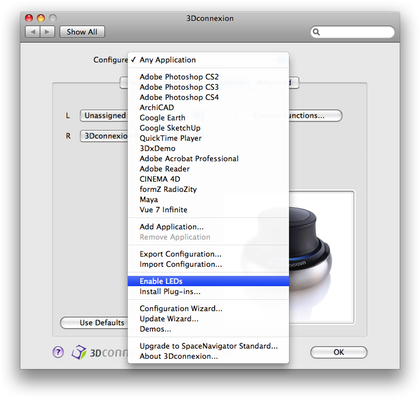Screen dimensions: 420x398
Task: Select Google Earth application entry
Action: [208, 118]
